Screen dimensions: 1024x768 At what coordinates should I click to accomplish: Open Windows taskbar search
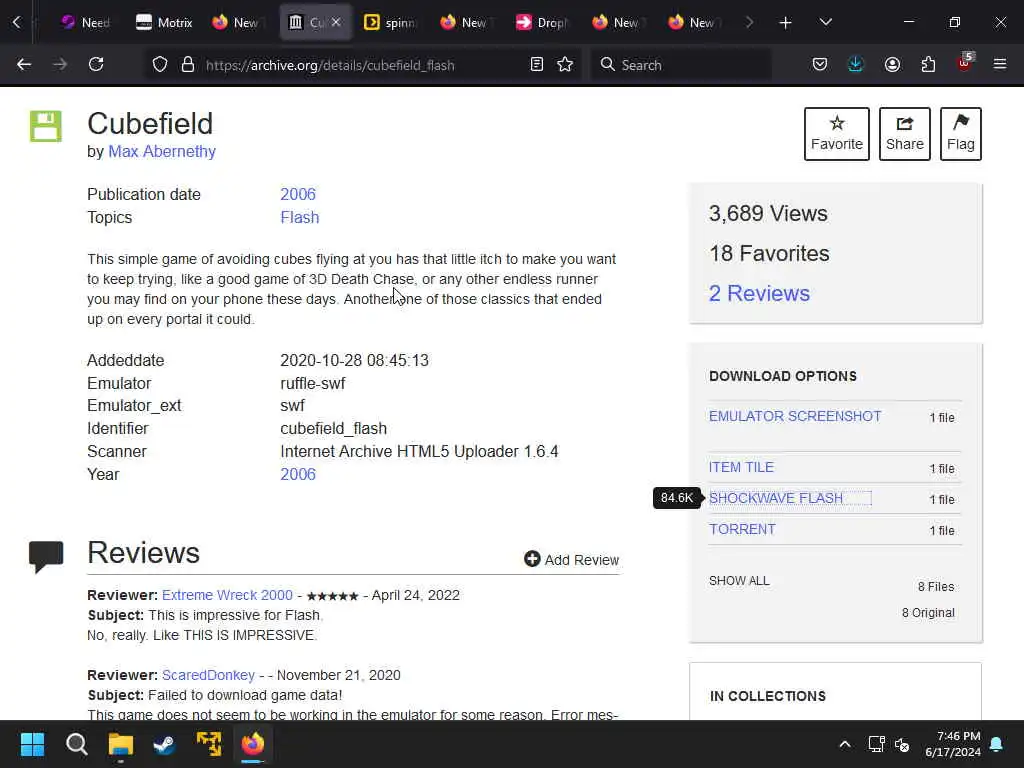pos(76,744)
